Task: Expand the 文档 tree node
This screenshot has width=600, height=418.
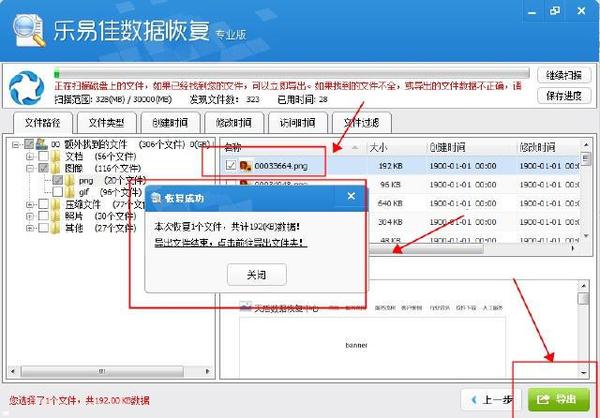Action: coord(30,156)
